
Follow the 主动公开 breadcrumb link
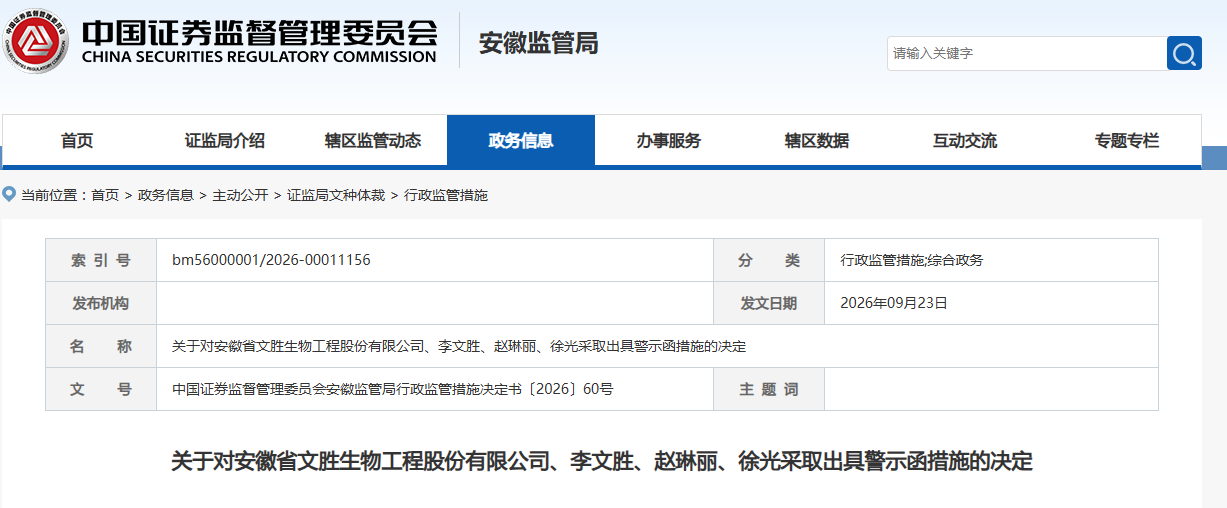240,195
